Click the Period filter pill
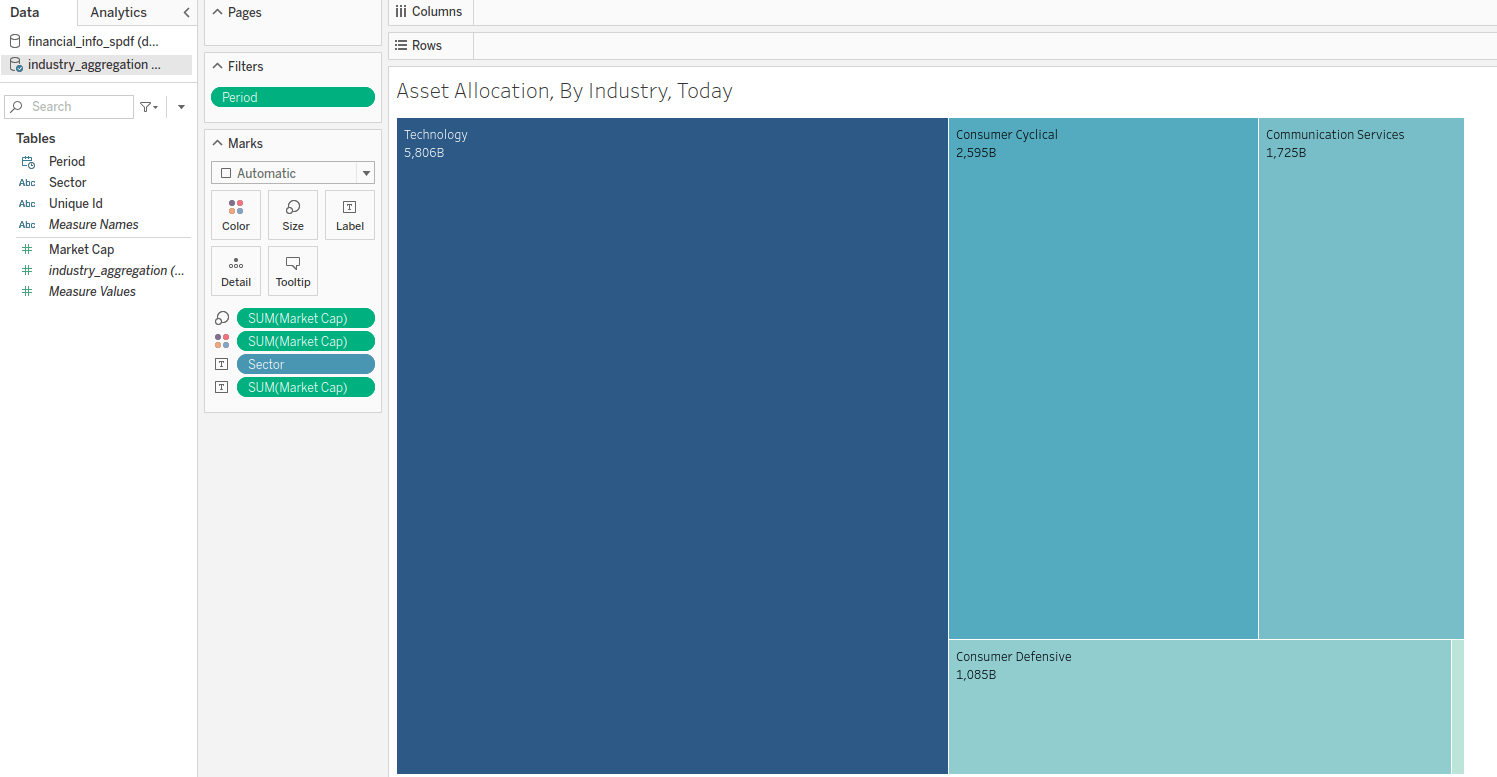 [x=293, y=97]
